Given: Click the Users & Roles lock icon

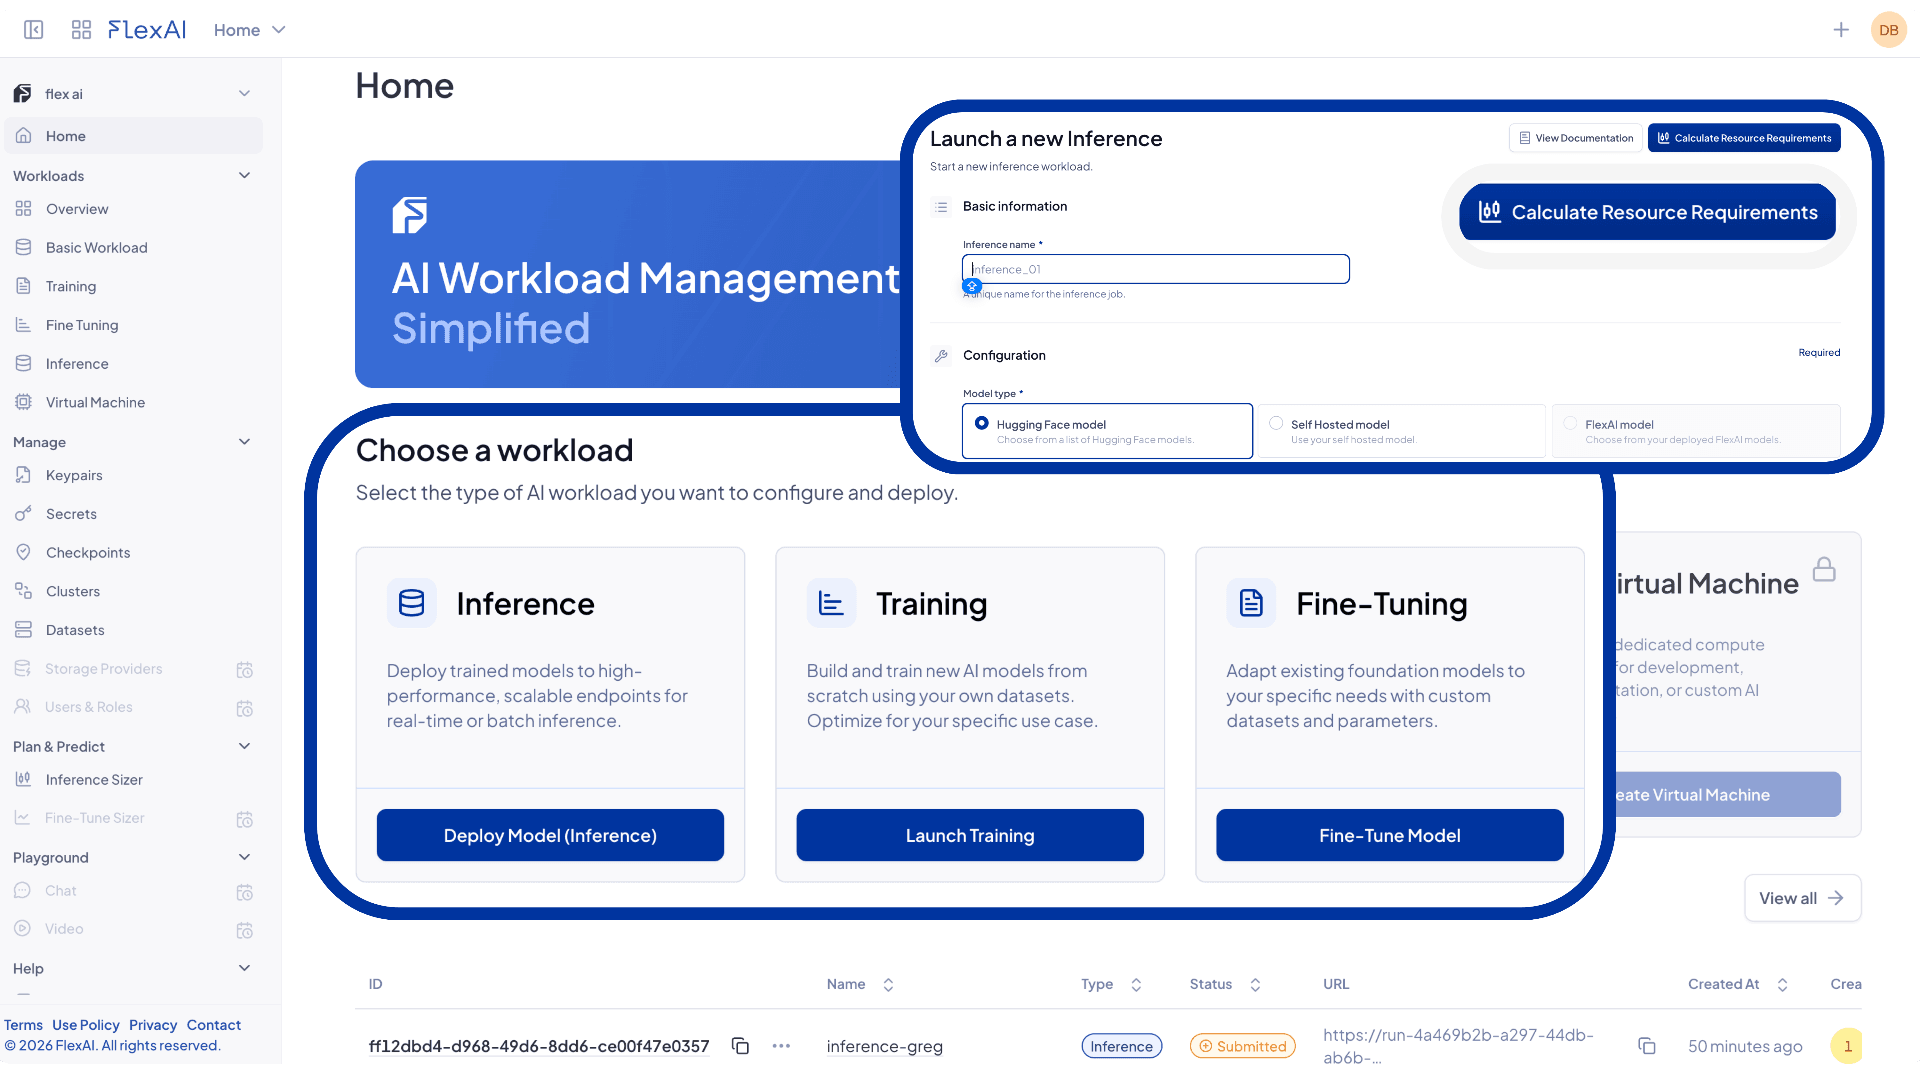Looking at the screenshot, I should (244, 708).
